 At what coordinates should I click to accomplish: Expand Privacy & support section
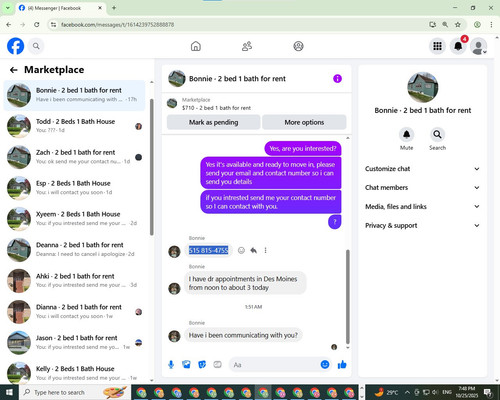(422, 225)
